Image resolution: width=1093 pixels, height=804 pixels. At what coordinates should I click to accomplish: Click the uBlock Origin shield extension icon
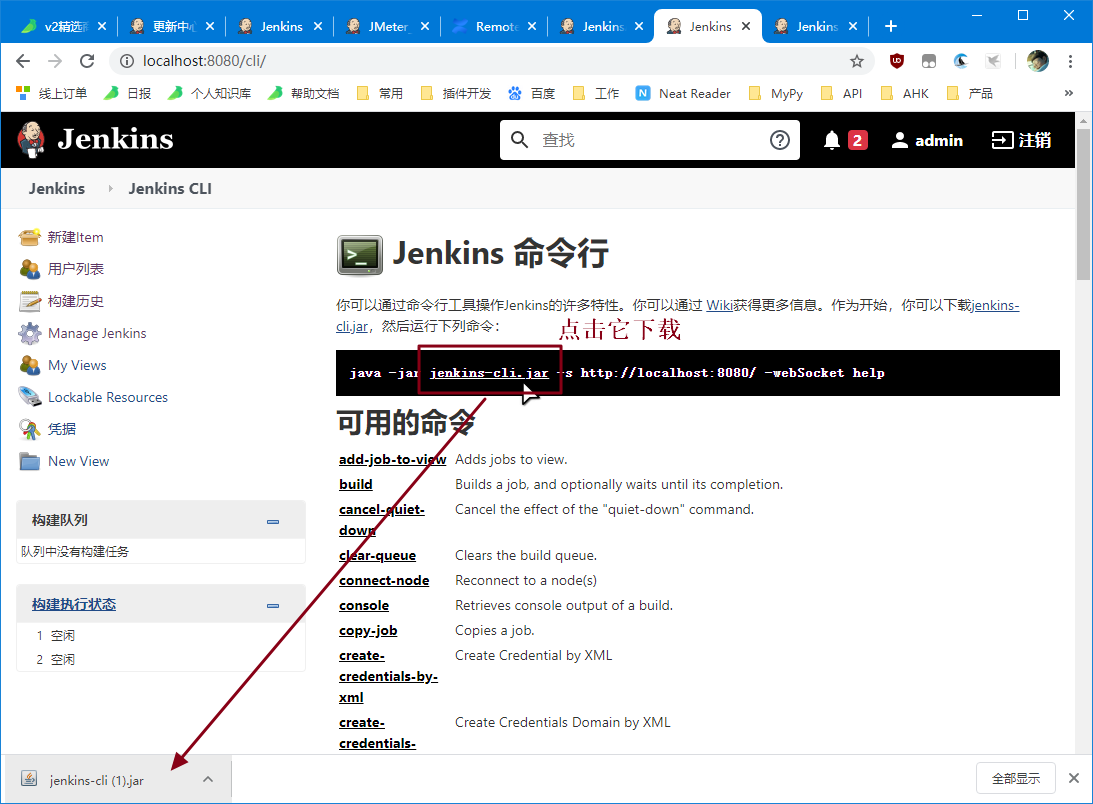[x=896, y=61]
